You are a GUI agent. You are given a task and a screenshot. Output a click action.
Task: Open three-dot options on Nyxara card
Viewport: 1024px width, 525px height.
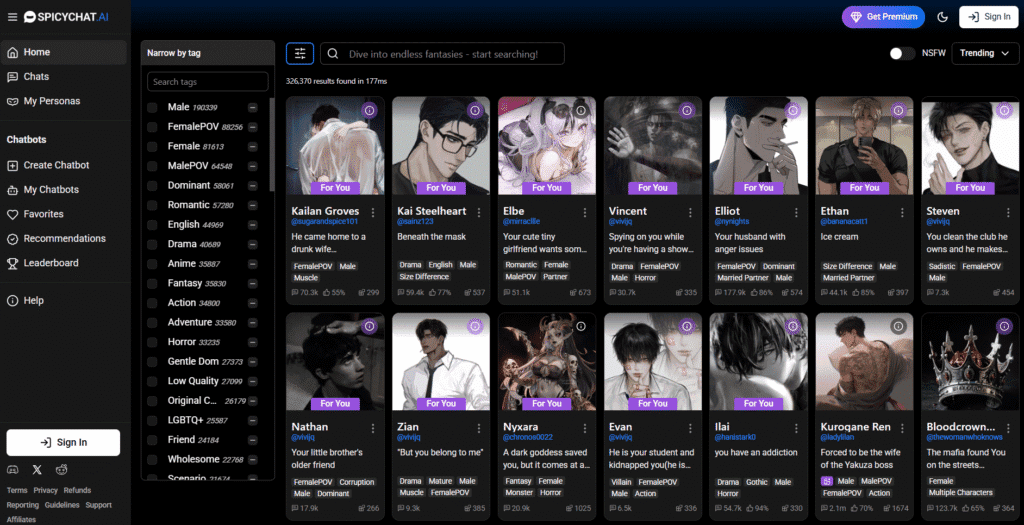click(x=585, y=428)
